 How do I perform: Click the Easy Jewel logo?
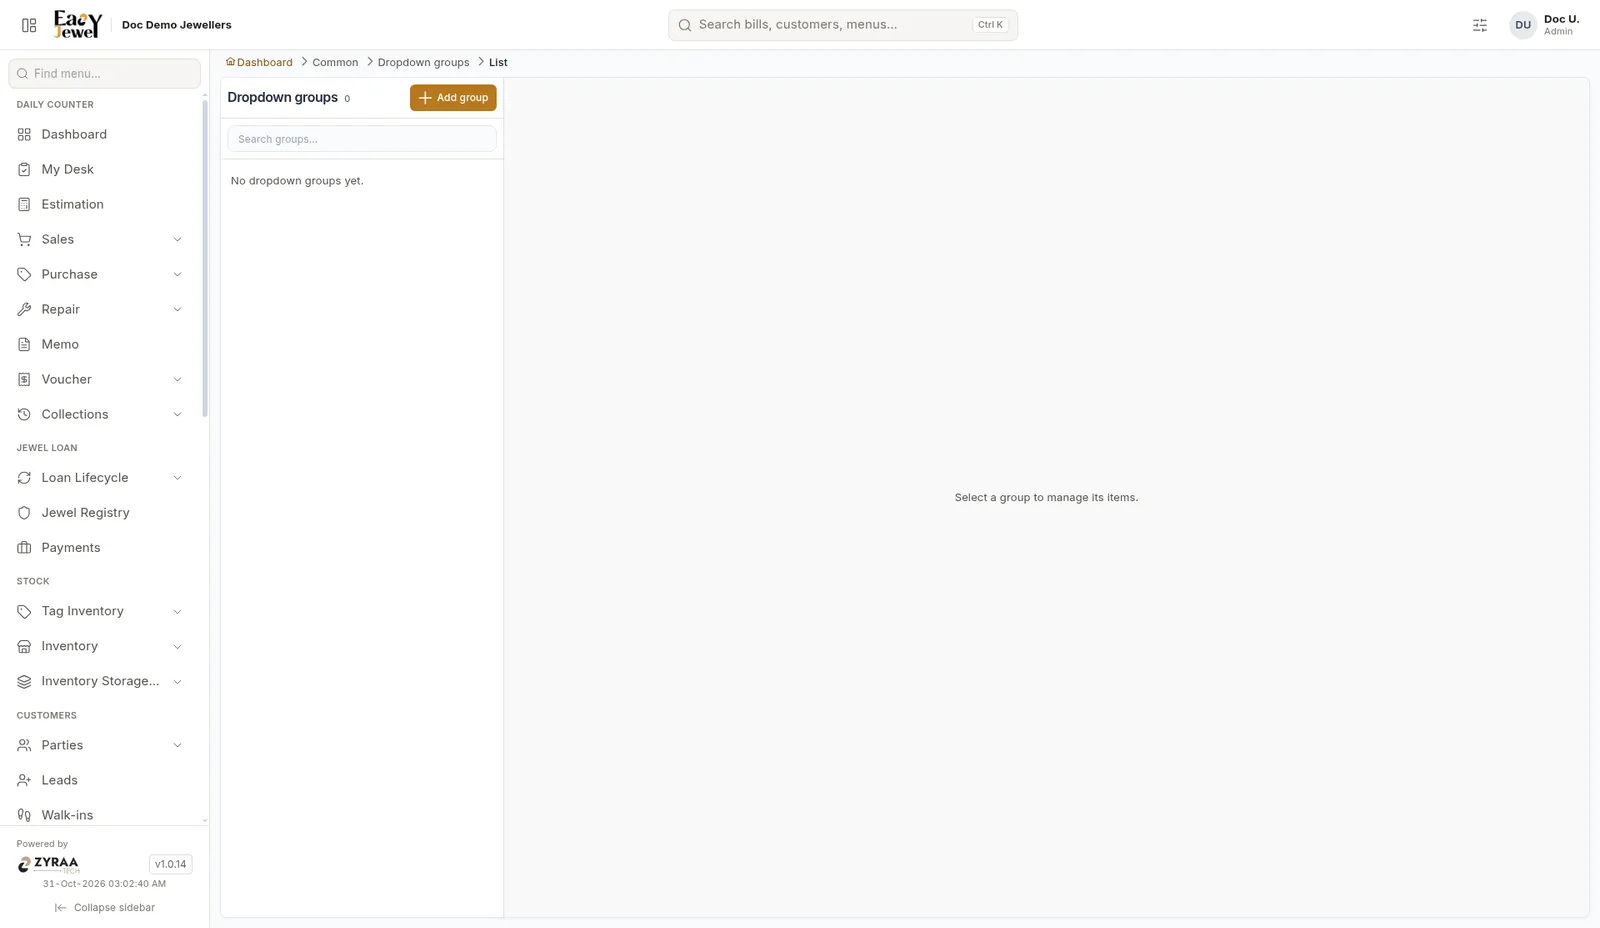(x=78, y=25)
